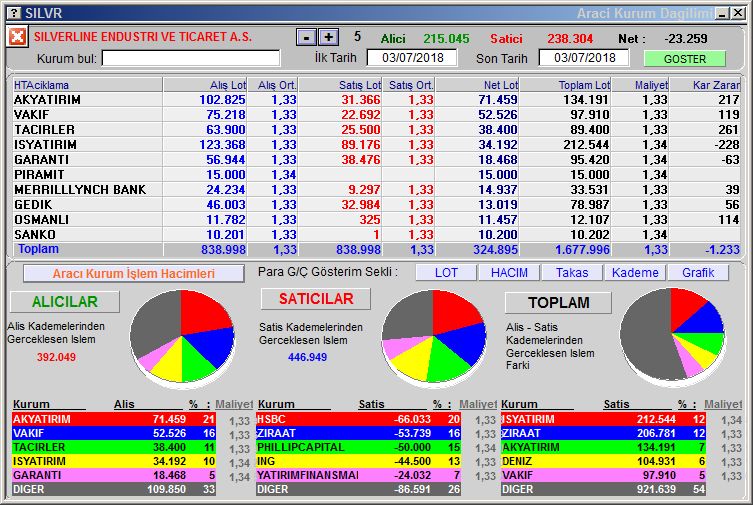Switch display to HACIM
753x505 pixels.
[509, 273]
